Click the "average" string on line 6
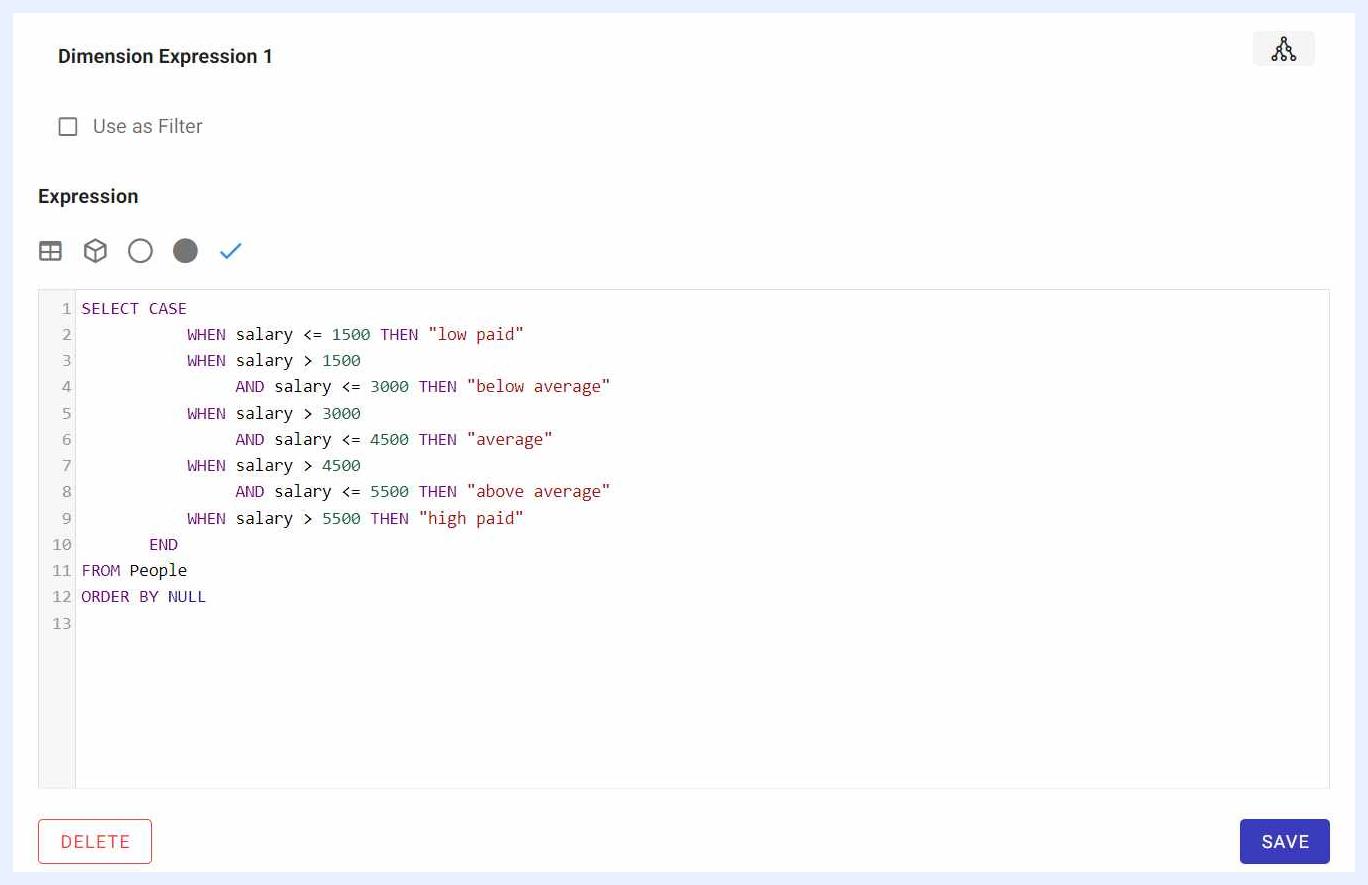1368x885 pixels. point(509,439)
